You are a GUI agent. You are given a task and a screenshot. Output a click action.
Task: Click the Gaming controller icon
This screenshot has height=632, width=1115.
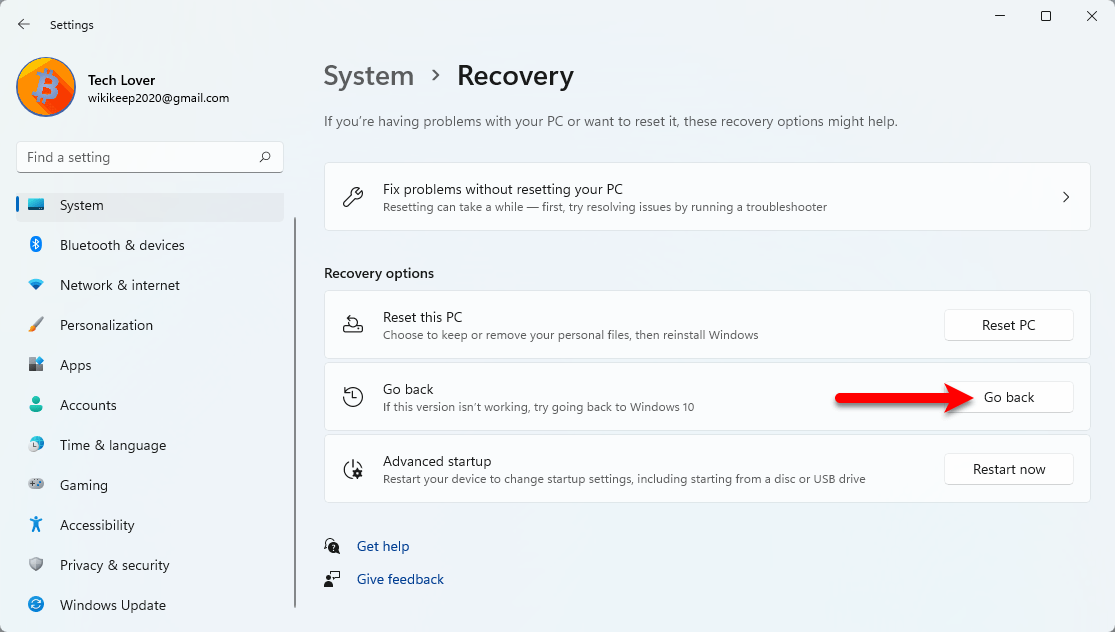click(36, 484)
